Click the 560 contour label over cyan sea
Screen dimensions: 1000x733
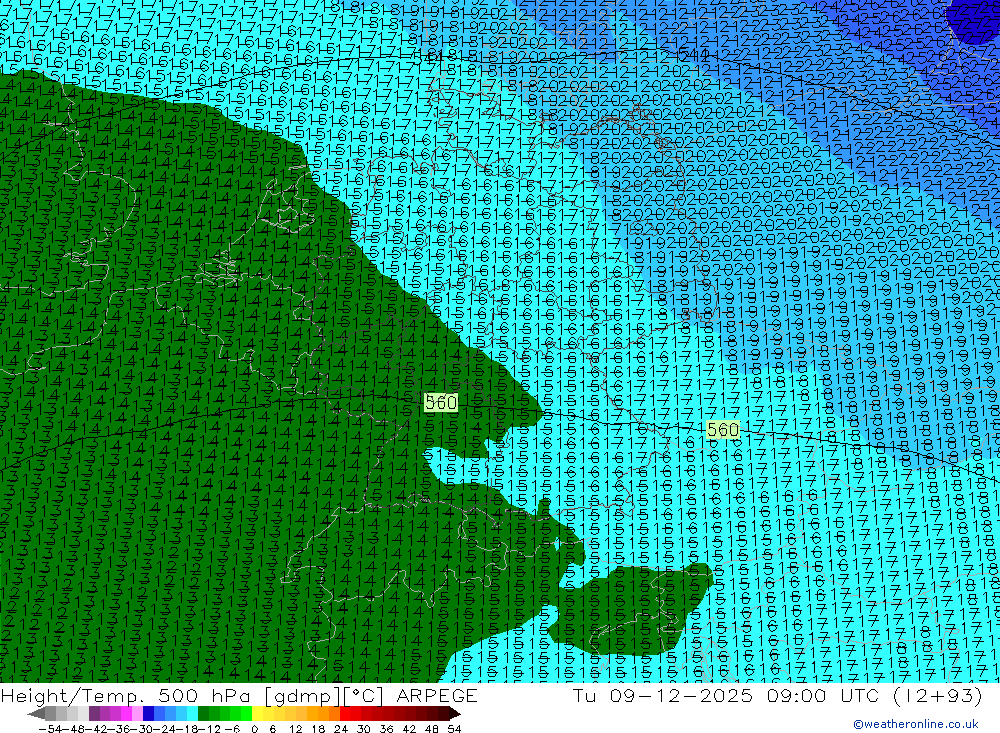click(723, 430)
